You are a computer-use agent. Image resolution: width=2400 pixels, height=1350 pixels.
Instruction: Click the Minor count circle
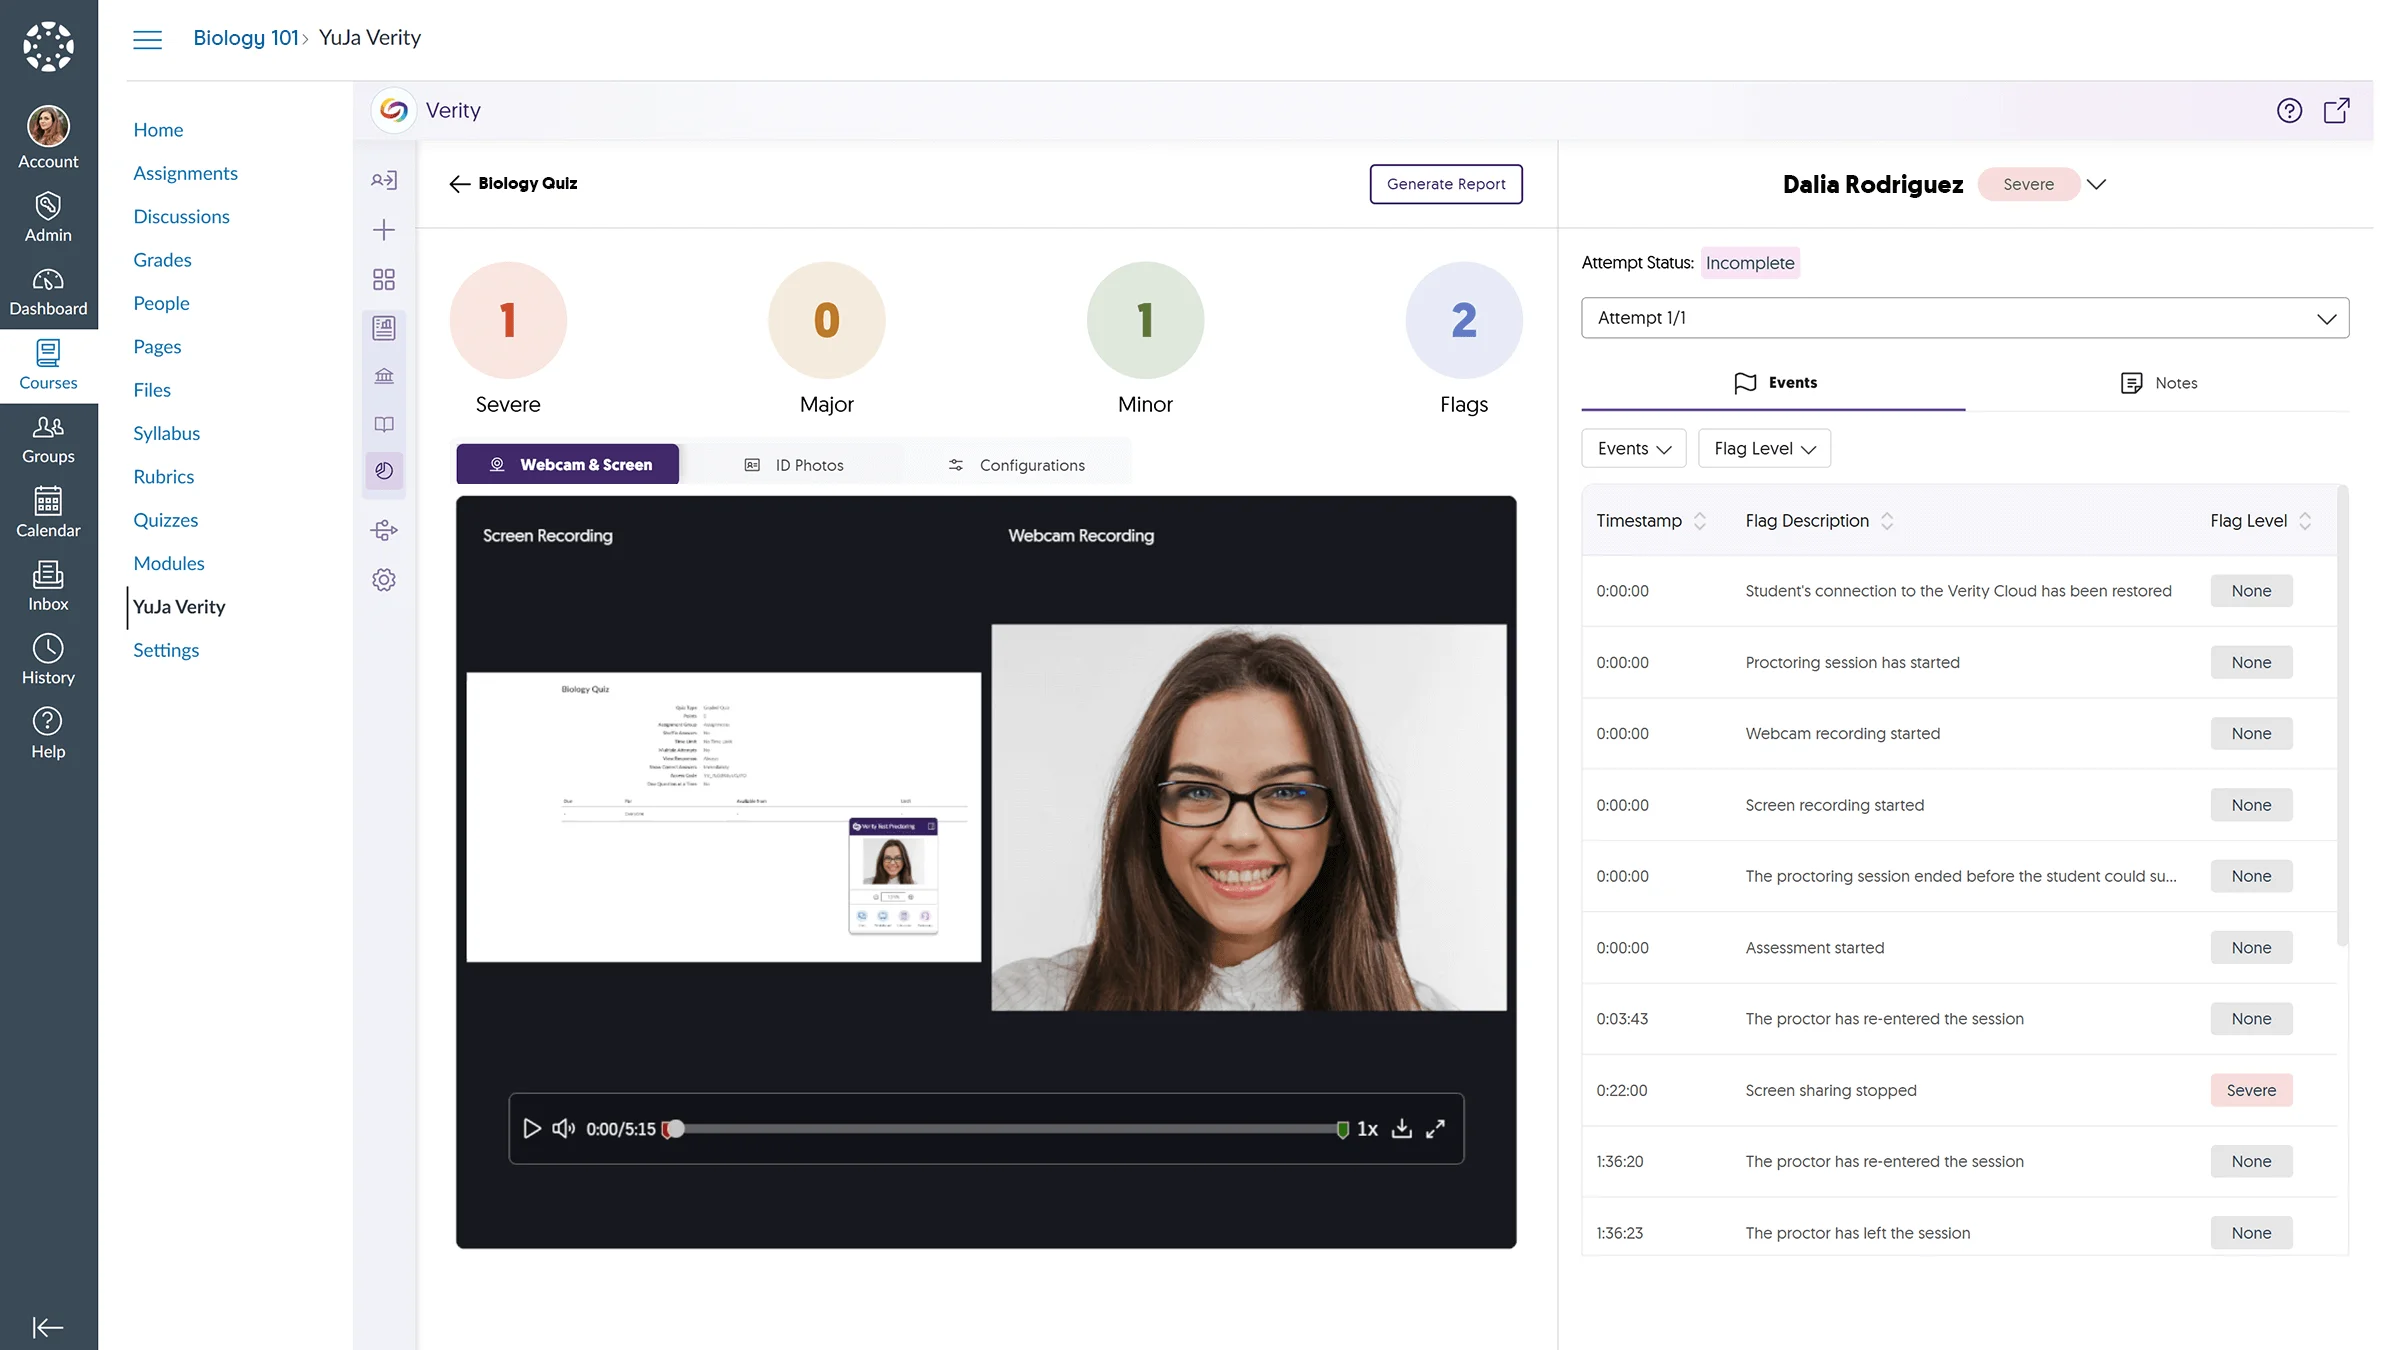point(1145,320)
